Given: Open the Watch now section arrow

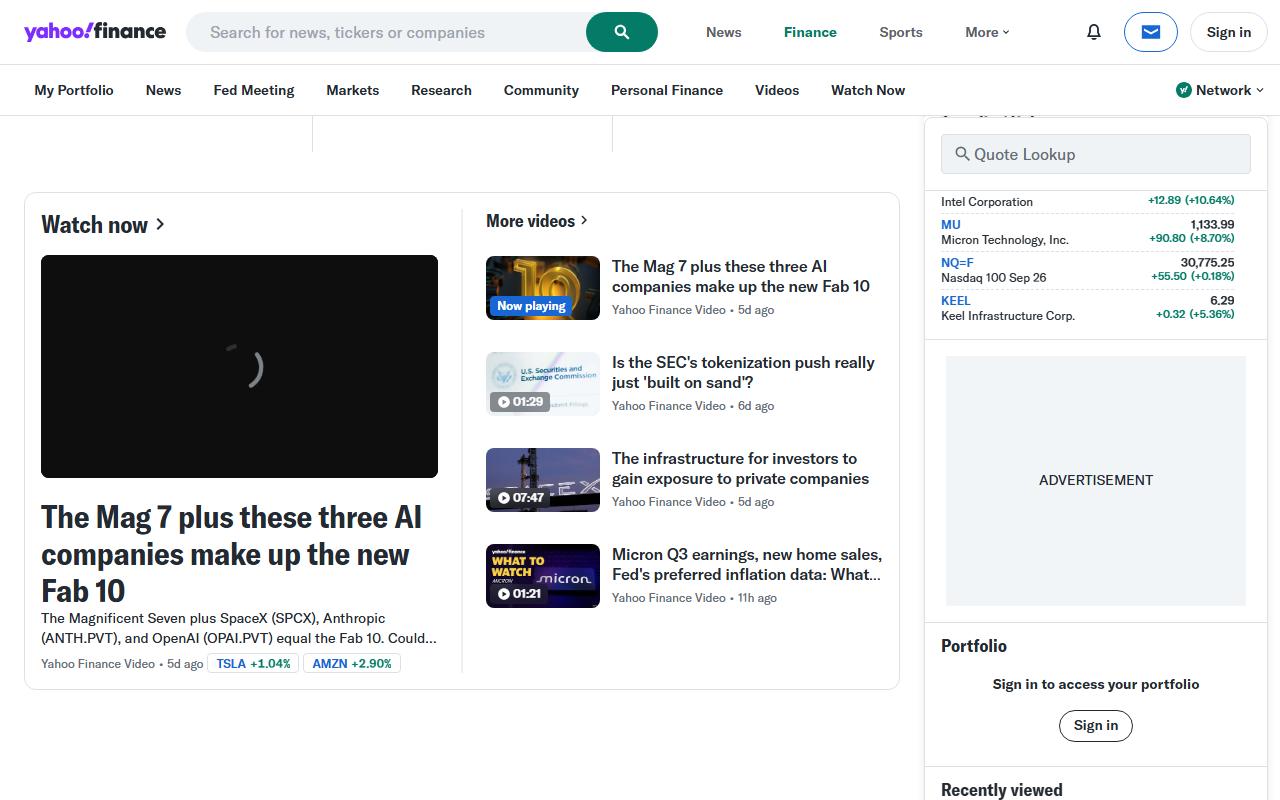Looking at the screenshot, I should point(161,224).
